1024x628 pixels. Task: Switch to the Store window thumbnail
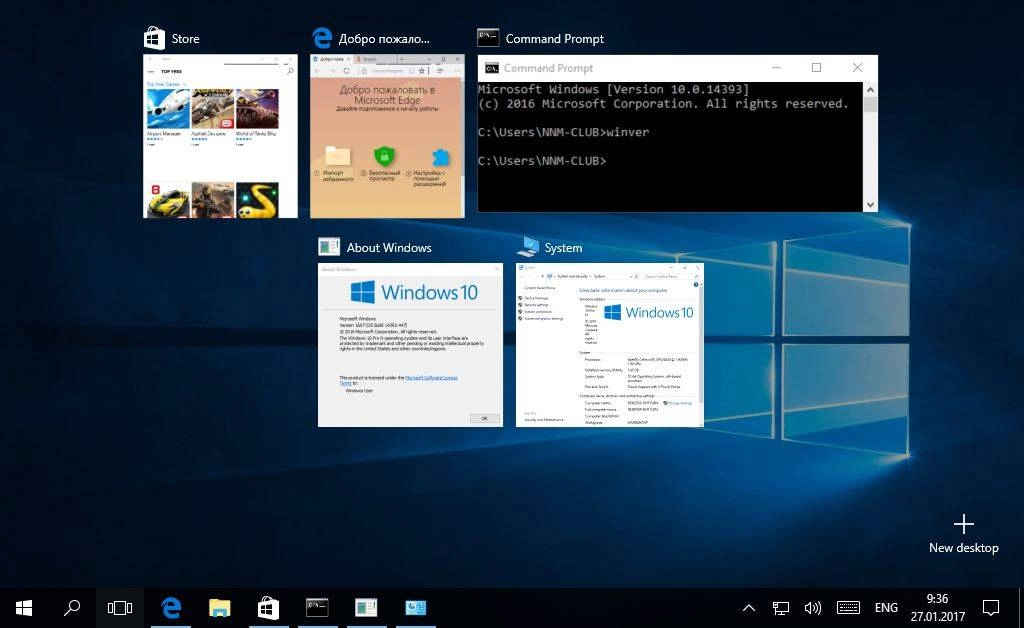click(220, 136)
